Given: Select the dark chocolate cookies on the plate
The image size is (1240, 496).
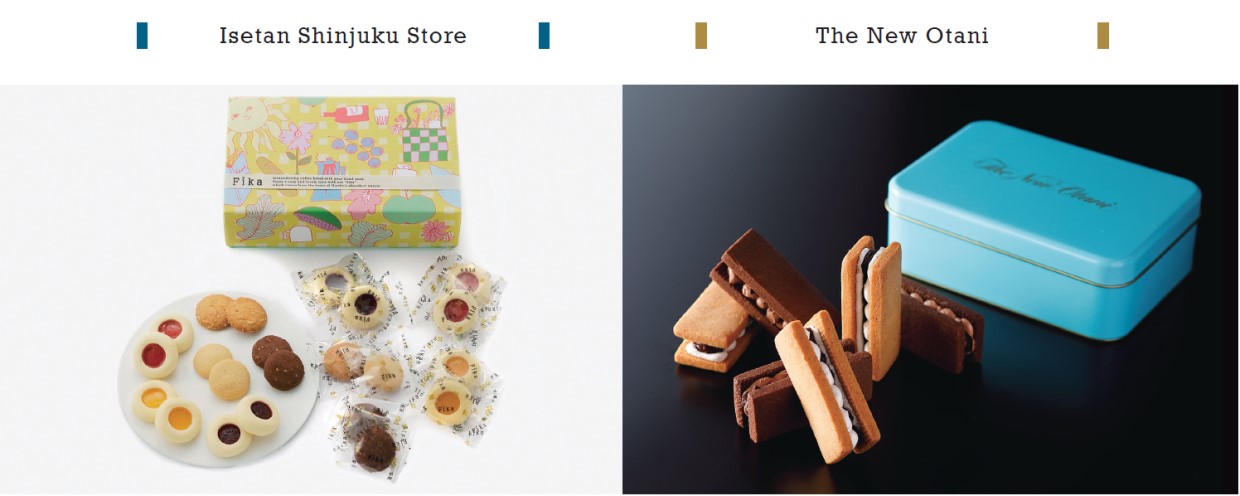Looking at the screenshot, I should (x=277, y=360).
